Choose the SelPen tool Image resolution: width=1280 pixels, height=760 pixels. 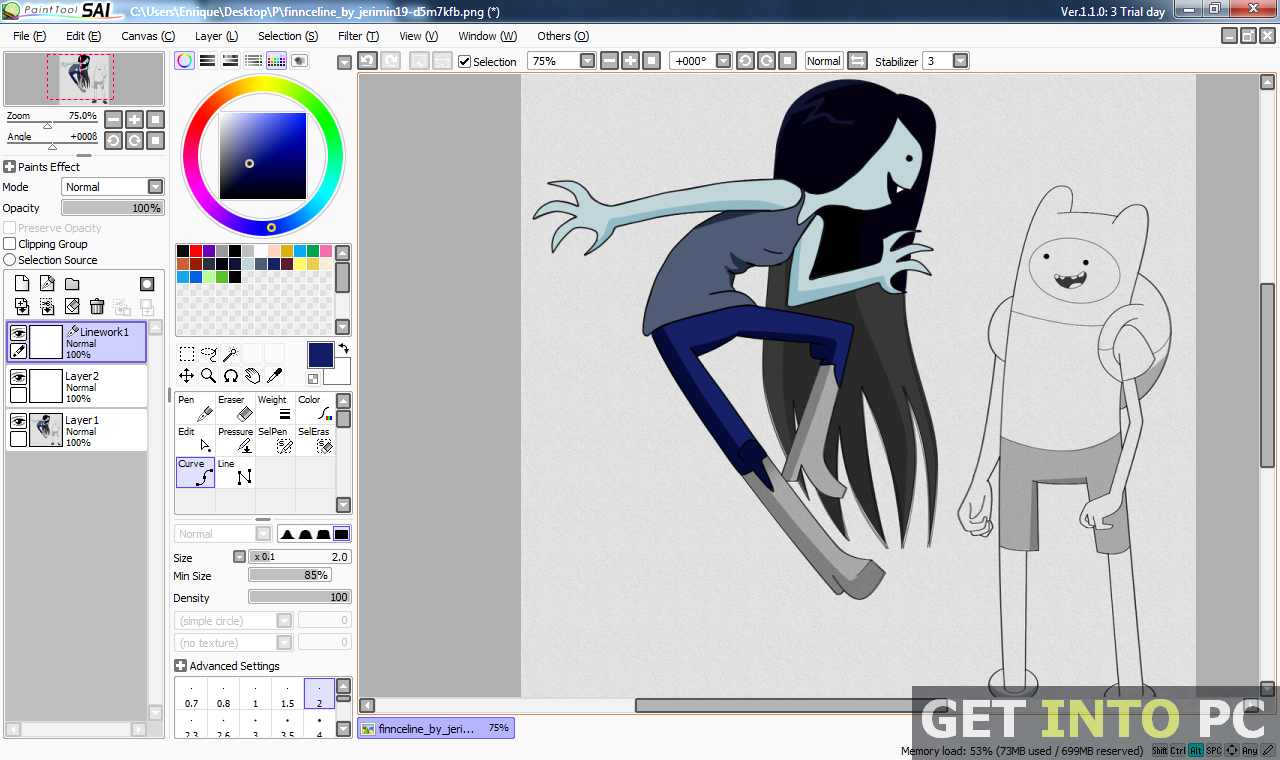(275, 440)
